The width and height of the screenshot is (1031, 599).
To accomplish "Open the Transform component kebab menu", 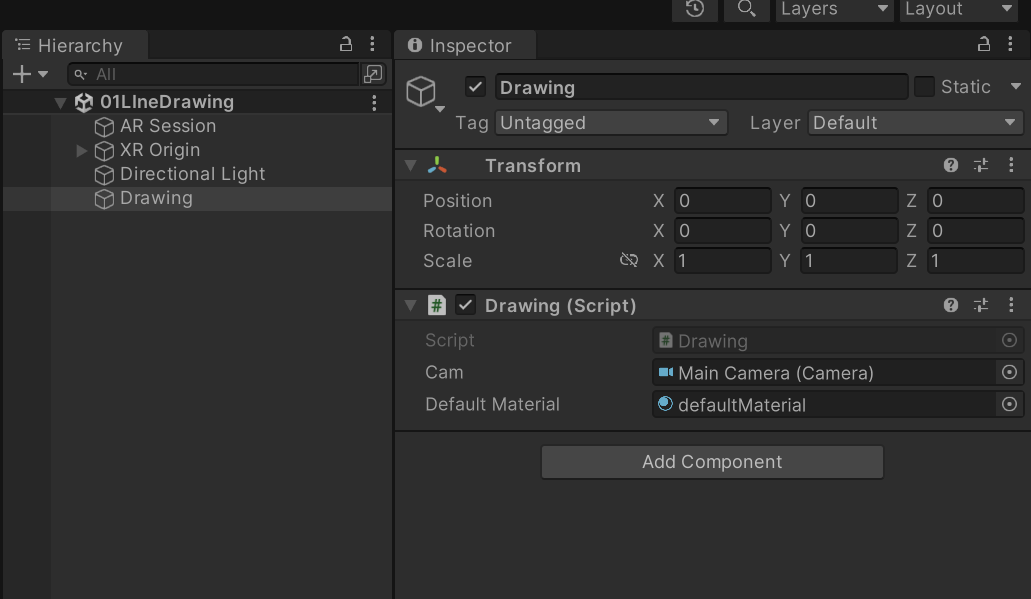I will 1011,166.
